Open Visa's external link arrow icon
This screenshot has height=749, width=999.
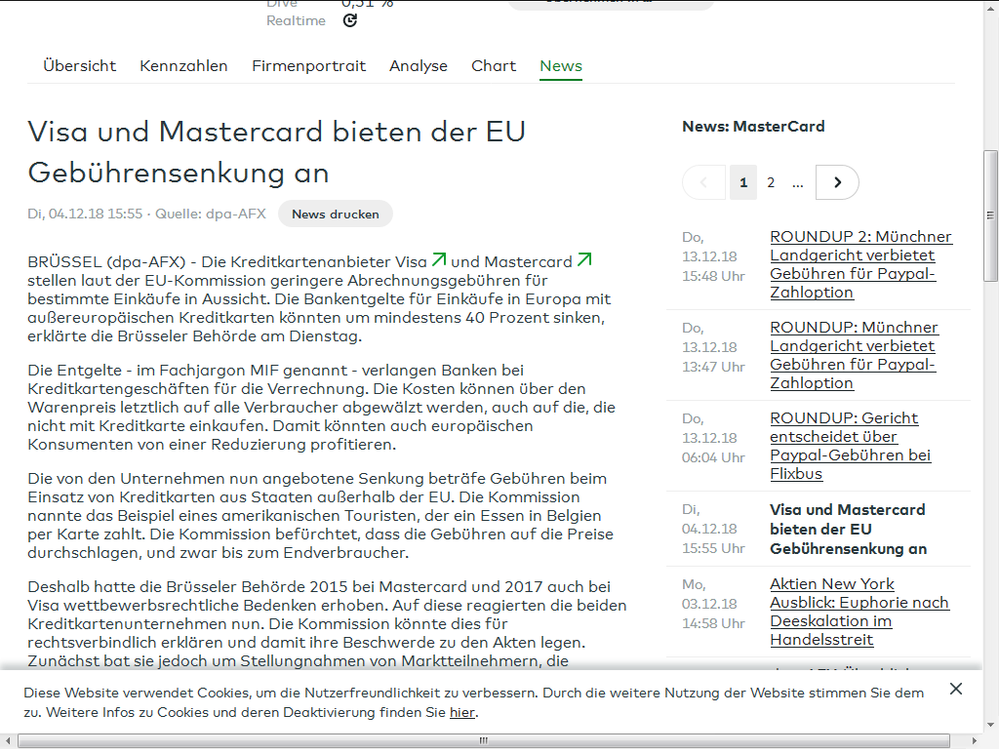pos(439,258)
